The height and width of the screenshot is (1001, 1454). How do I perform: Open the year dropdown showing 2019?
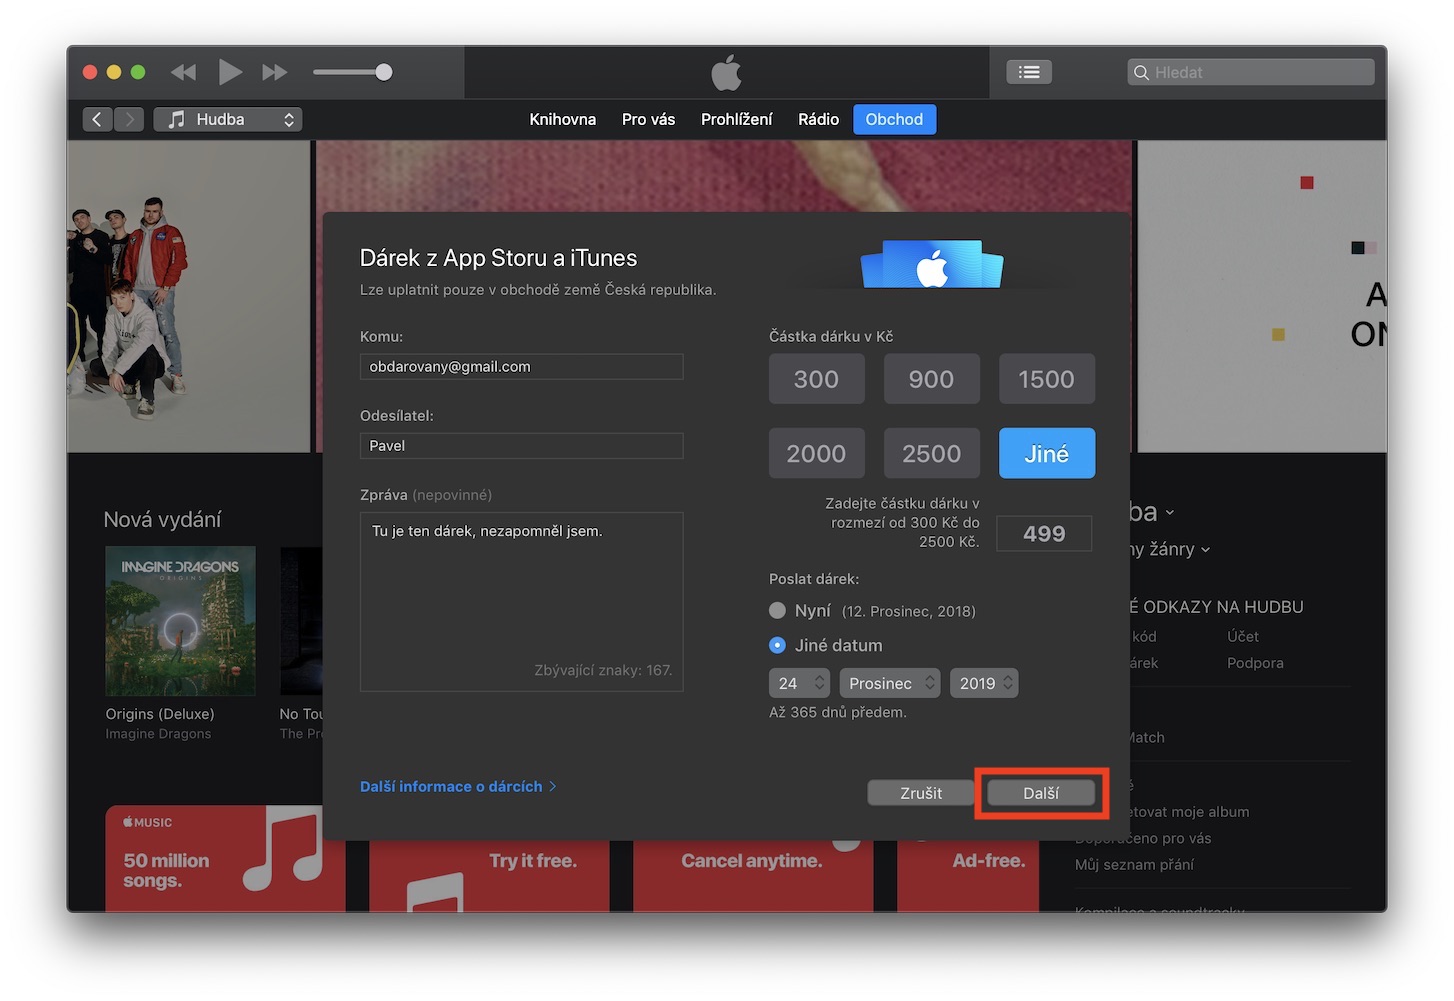[x=984, y=683]
